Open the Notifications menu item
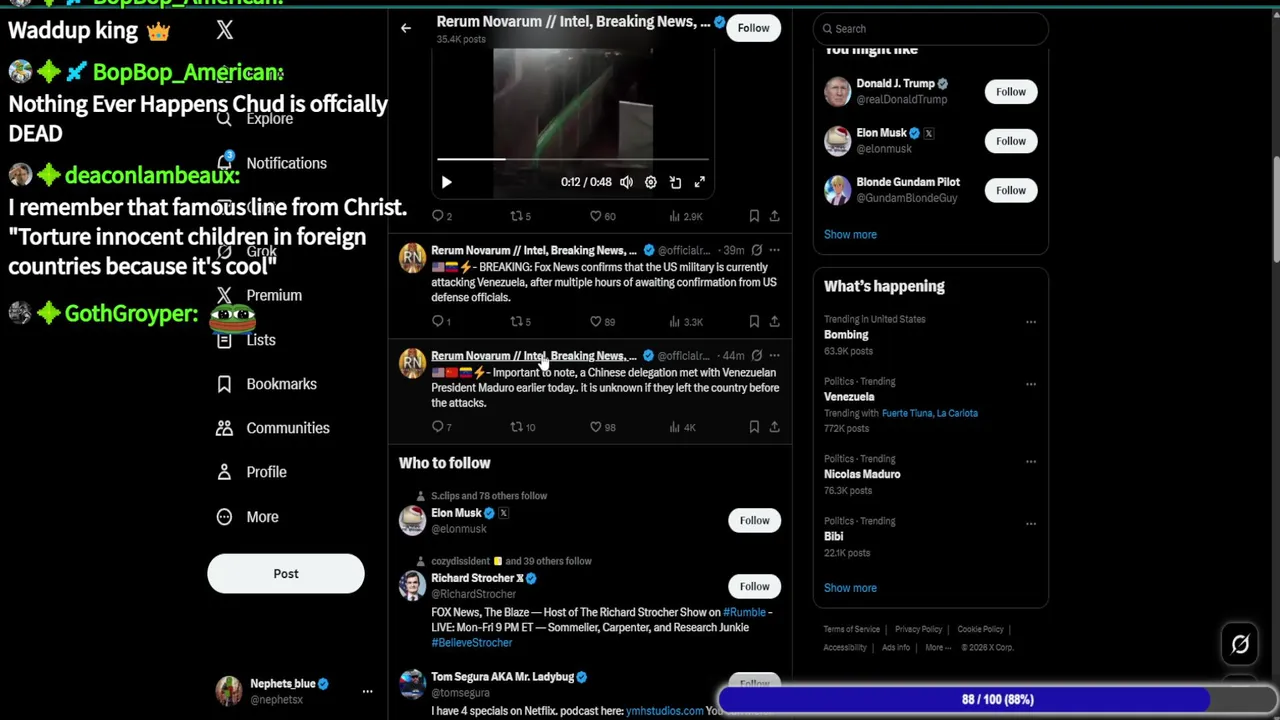The height and width of the screenshot is (720, 1280). click(x=272, y=163)
